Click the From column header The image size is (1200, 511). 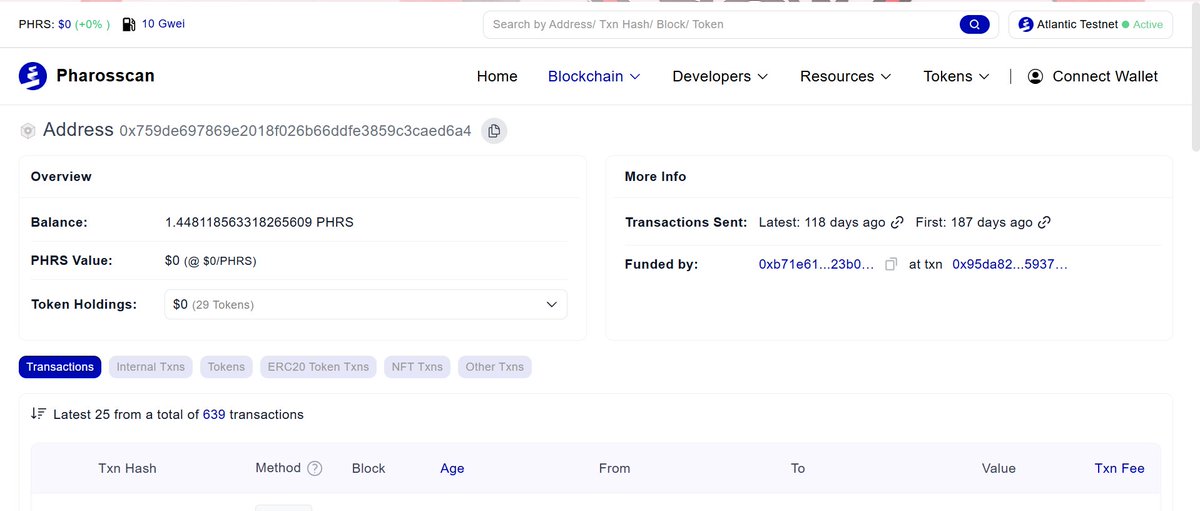coord(615,468)
